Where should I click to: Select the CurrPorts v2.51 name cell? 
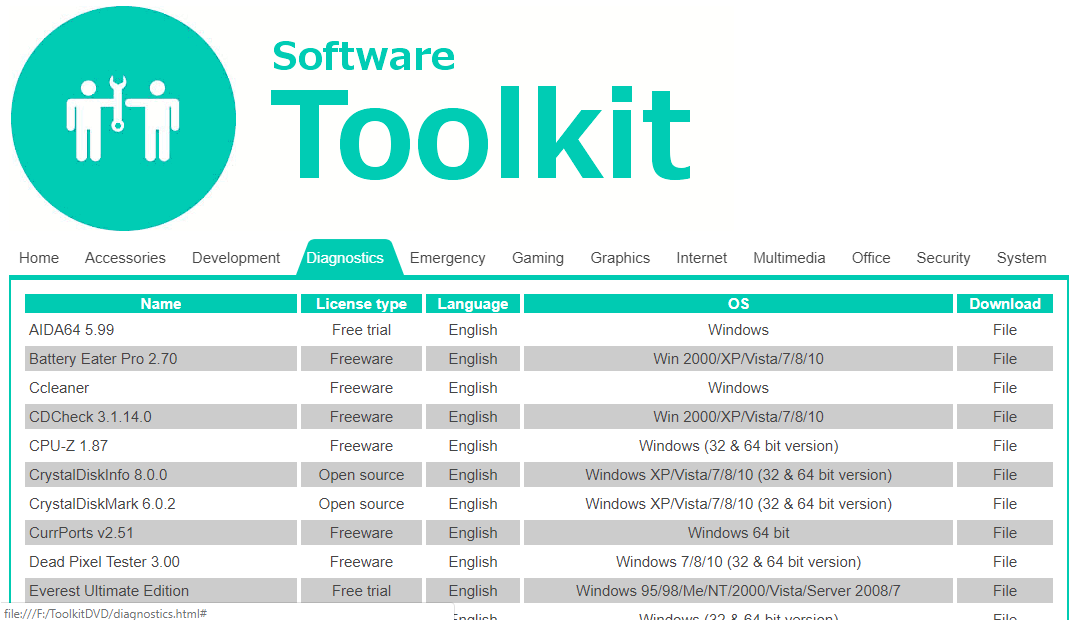(161, 533)
